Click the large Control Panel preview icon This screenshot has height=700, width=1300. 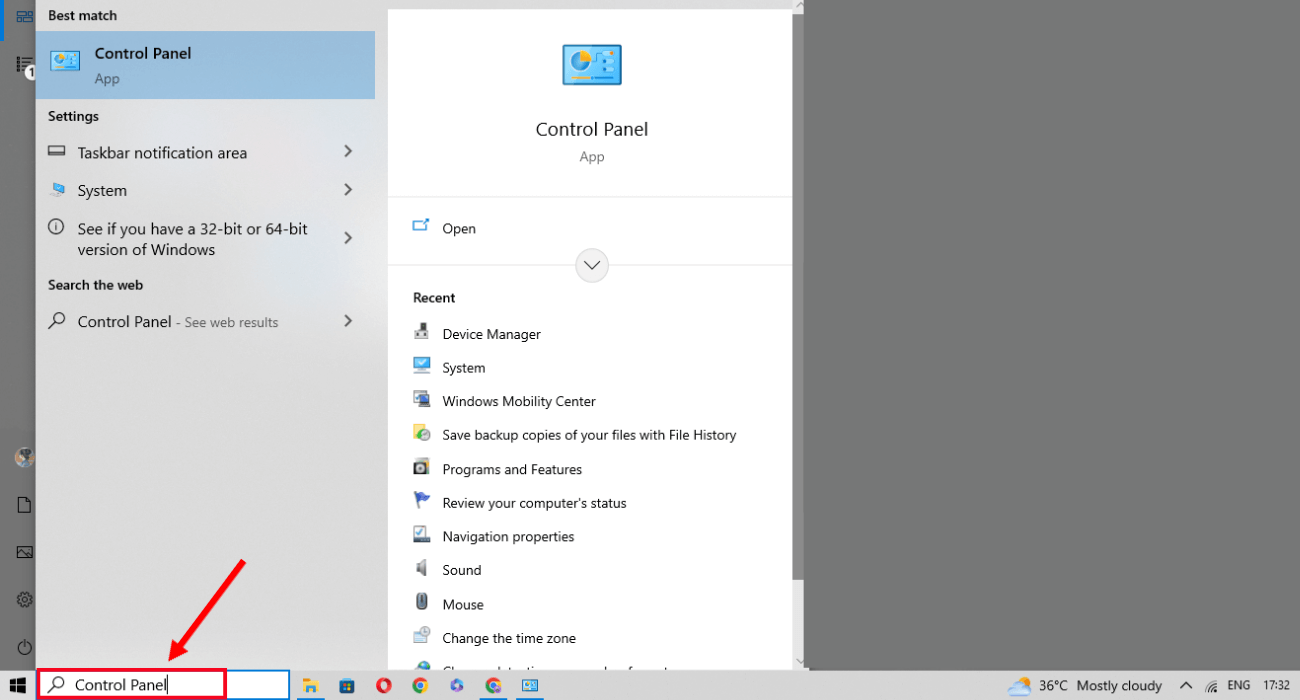[x=591, y=65]
